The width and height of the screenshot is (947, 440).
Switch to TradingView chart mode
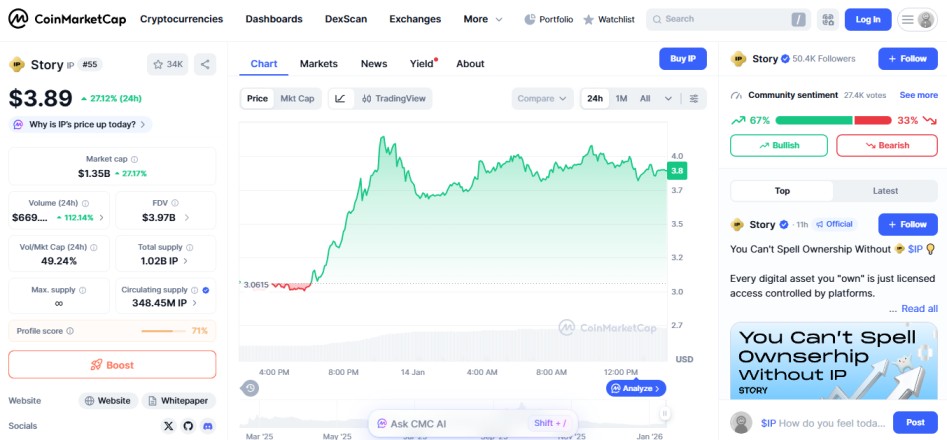394,98
